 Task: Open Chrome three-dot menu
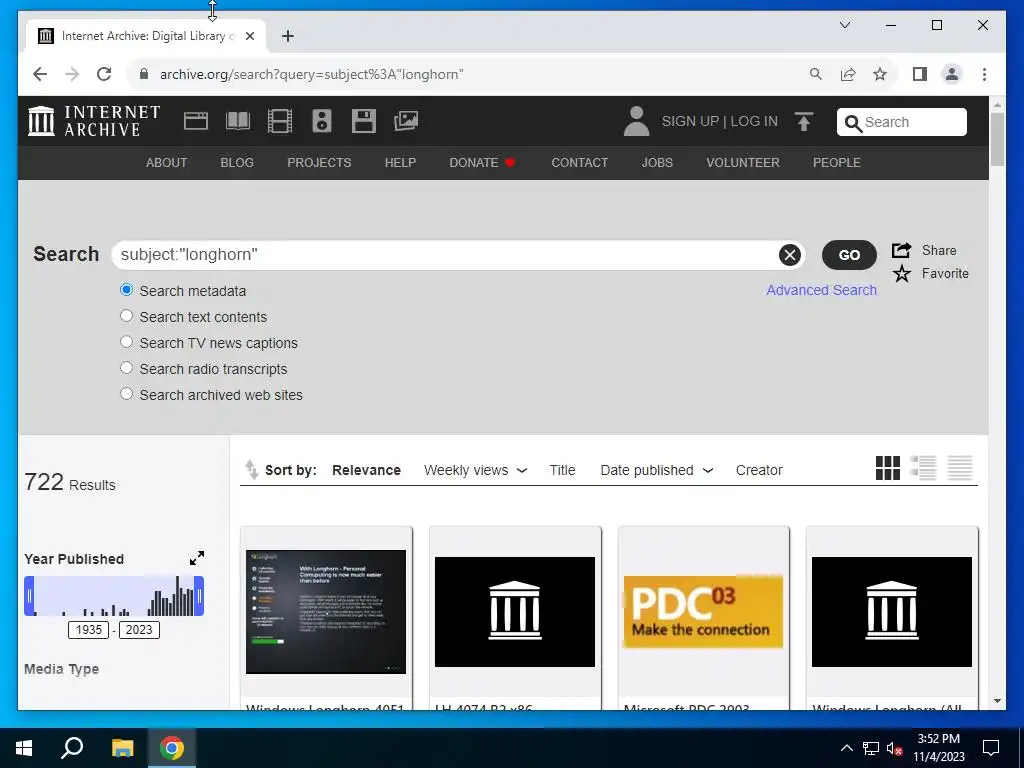coord(984,74)
